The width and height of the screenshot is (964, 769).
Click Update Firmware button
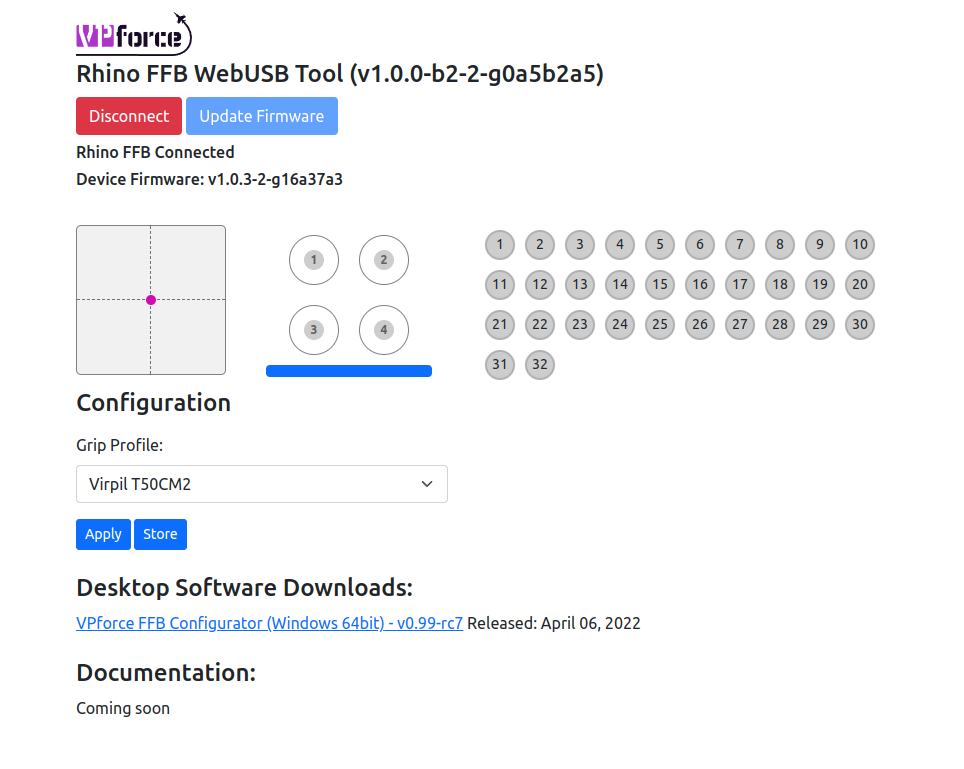coord(262,116)
